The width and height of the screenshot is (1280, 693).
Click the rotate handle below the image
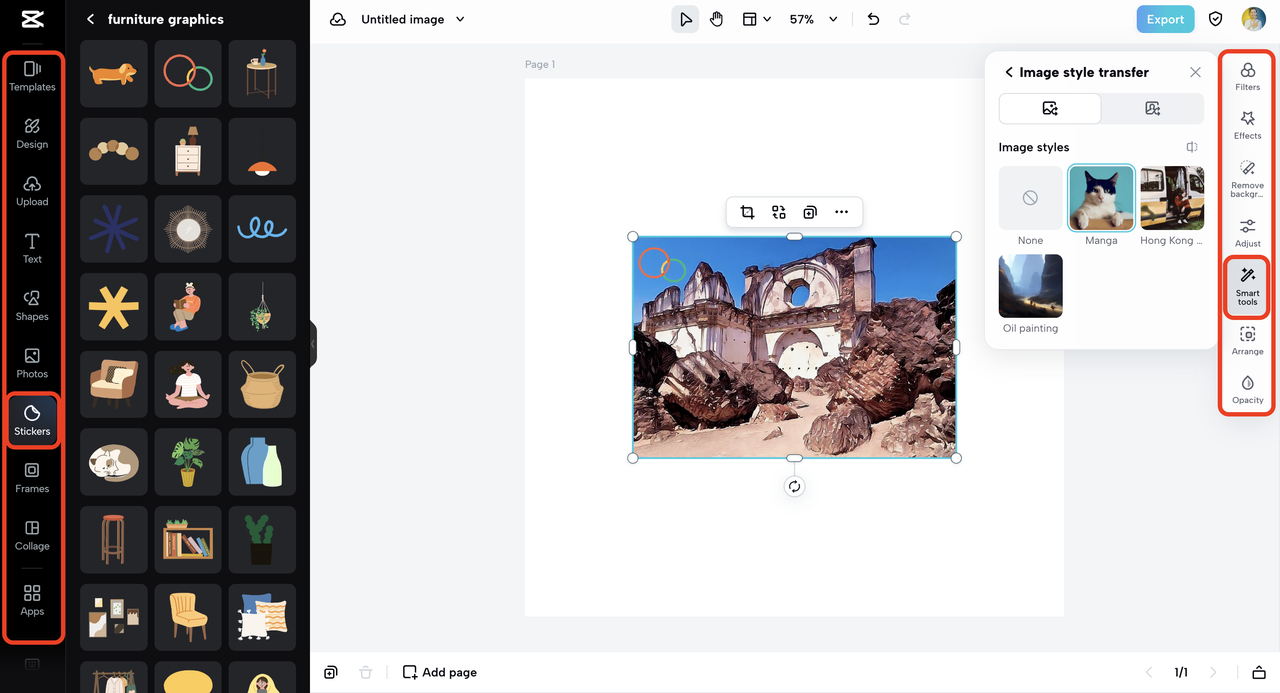click(x=794, y=487)
